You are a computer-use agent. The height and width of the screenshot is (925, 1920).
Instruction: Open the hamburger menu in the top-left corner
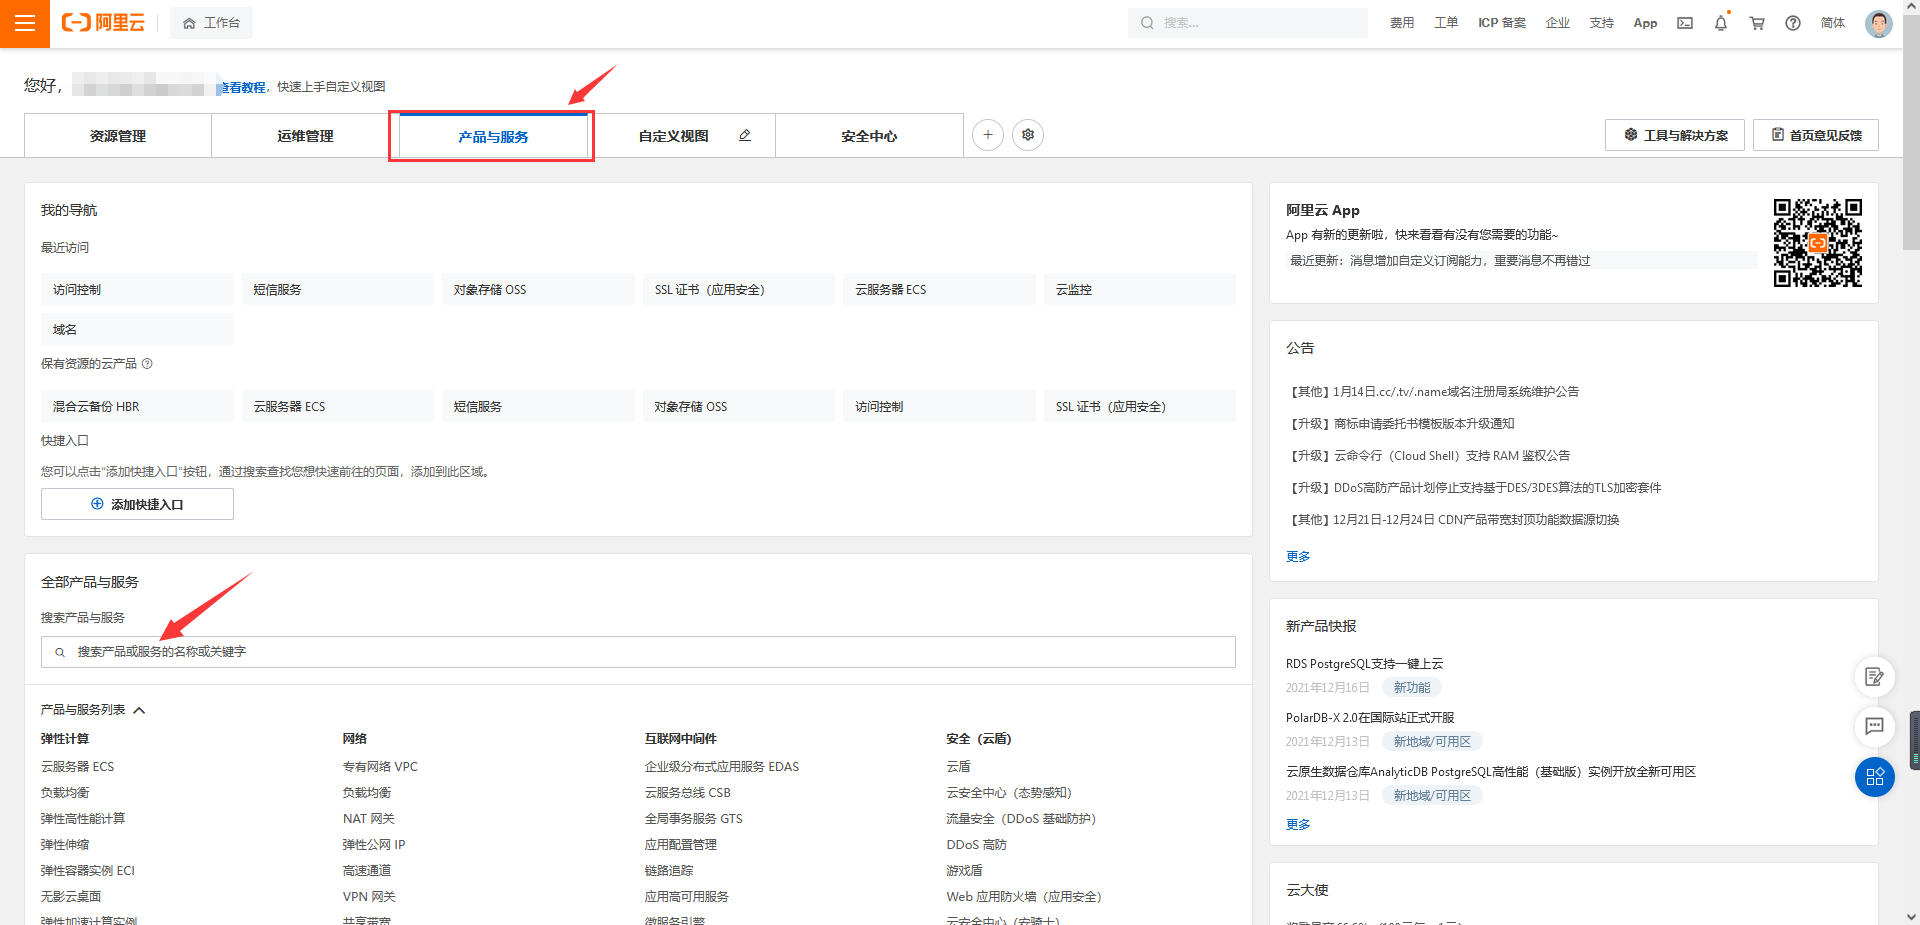25,23
